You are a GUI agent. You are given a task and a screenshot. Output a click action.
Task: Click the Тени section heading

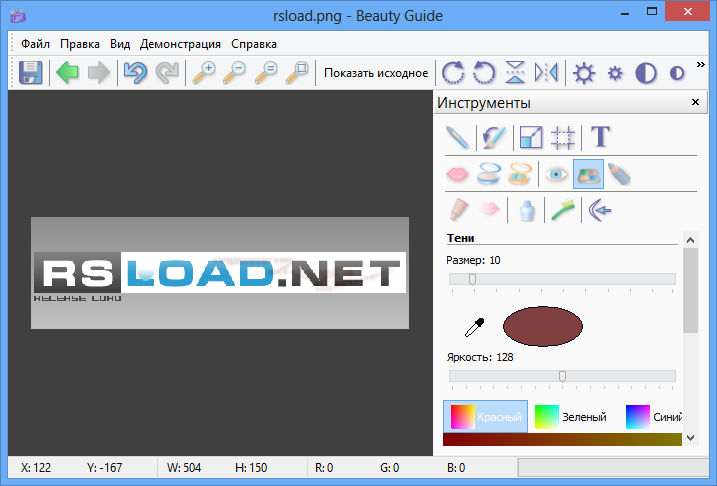[460, 238]
